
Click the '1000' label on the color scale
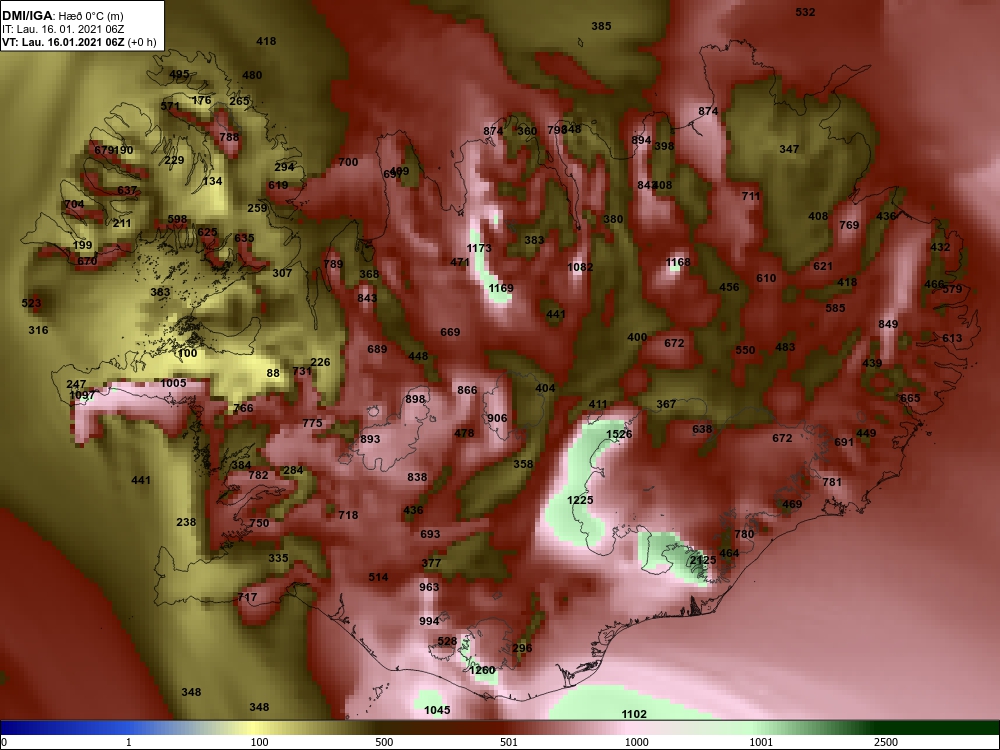(x=636, y=742)
